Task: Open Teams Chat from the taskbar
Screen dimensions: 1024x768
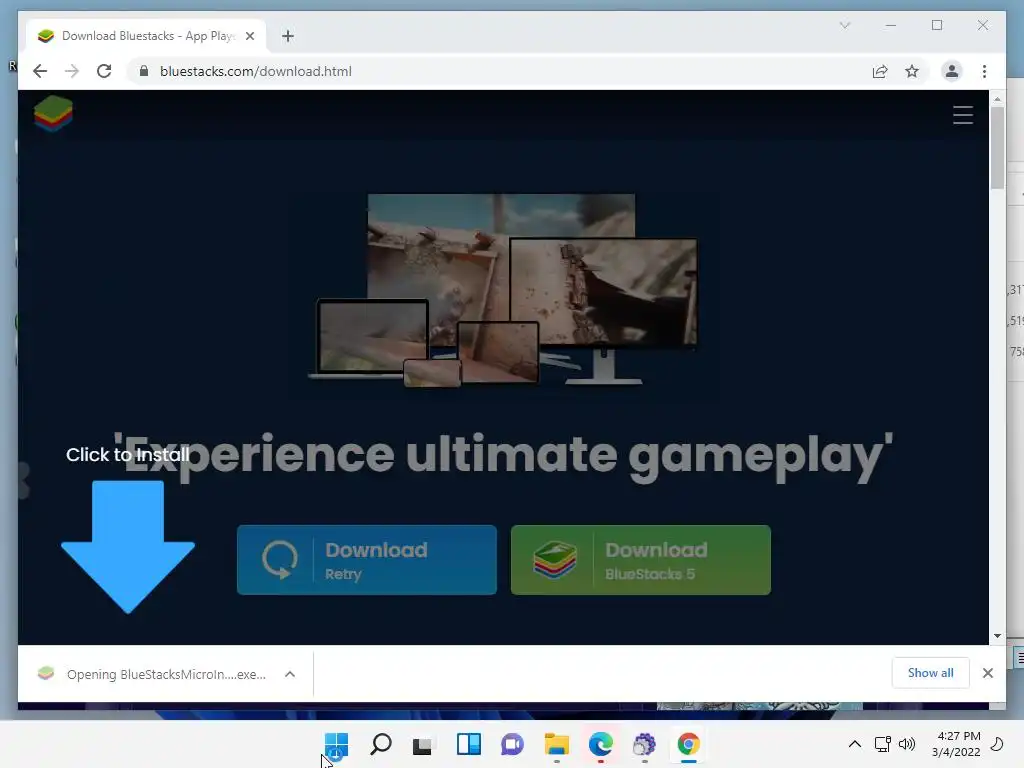Action: pyautogui.click(x=513, y=744)
